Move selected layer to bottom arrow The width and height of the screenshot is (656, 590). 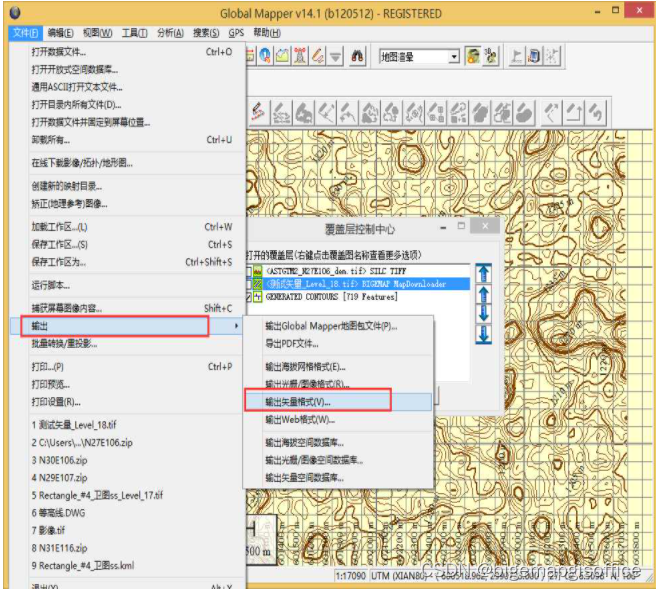[x=484, y=334]
